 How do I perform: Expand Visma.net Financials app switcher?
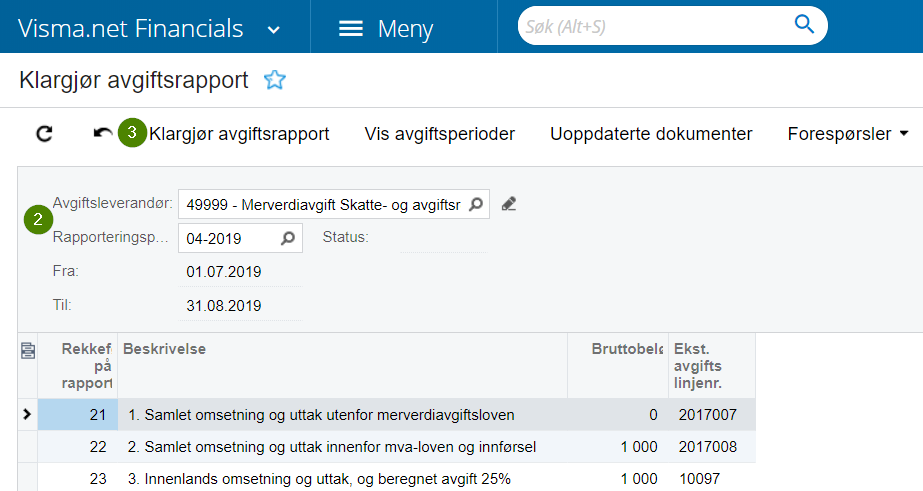(274, 29)
